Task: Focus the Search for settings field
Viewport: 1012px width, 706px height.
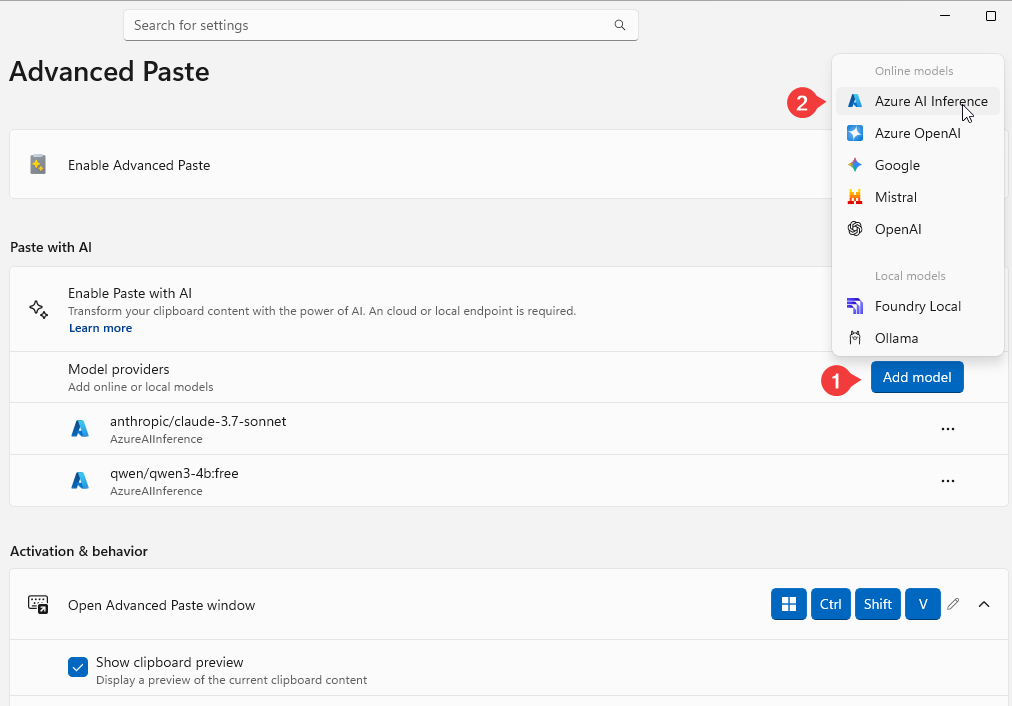Action: point(370,25)
